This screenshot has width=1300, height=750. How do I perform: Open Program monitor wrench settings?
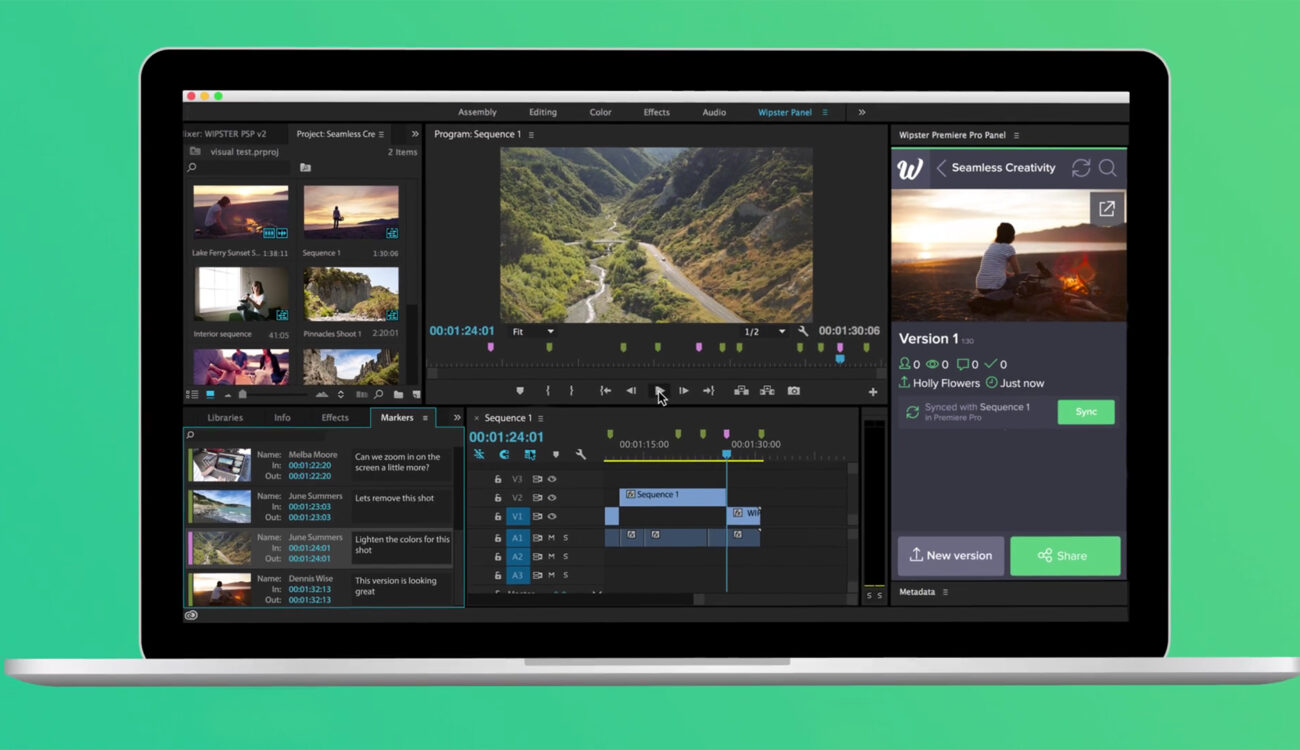point(803,331)
